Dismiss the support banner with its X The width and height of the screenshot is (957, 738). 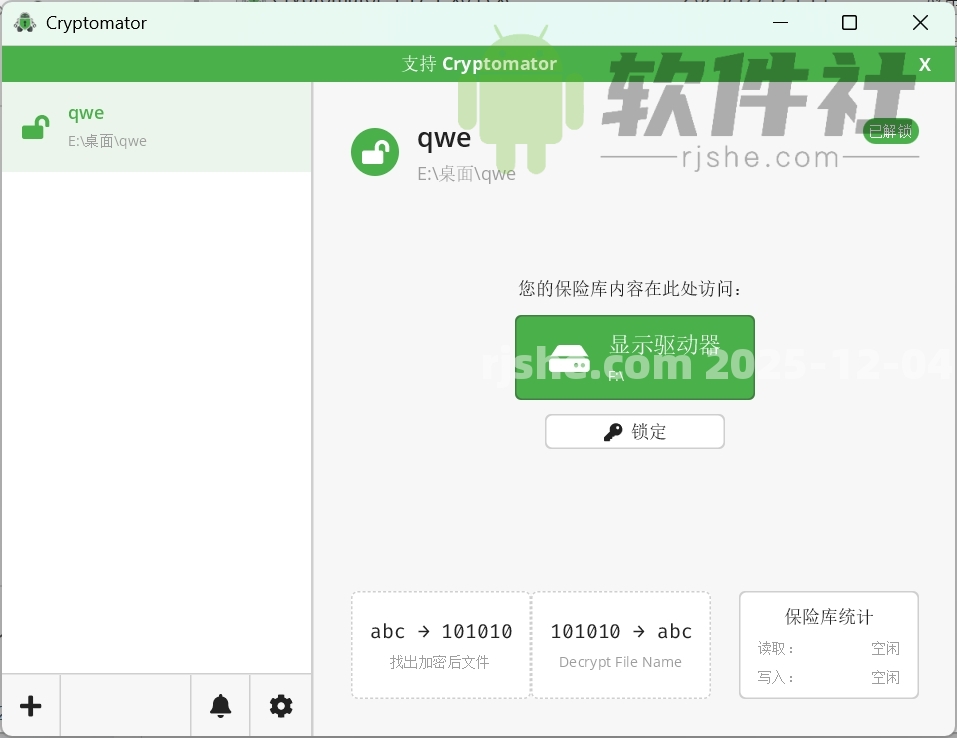click(x=924, y=63)
